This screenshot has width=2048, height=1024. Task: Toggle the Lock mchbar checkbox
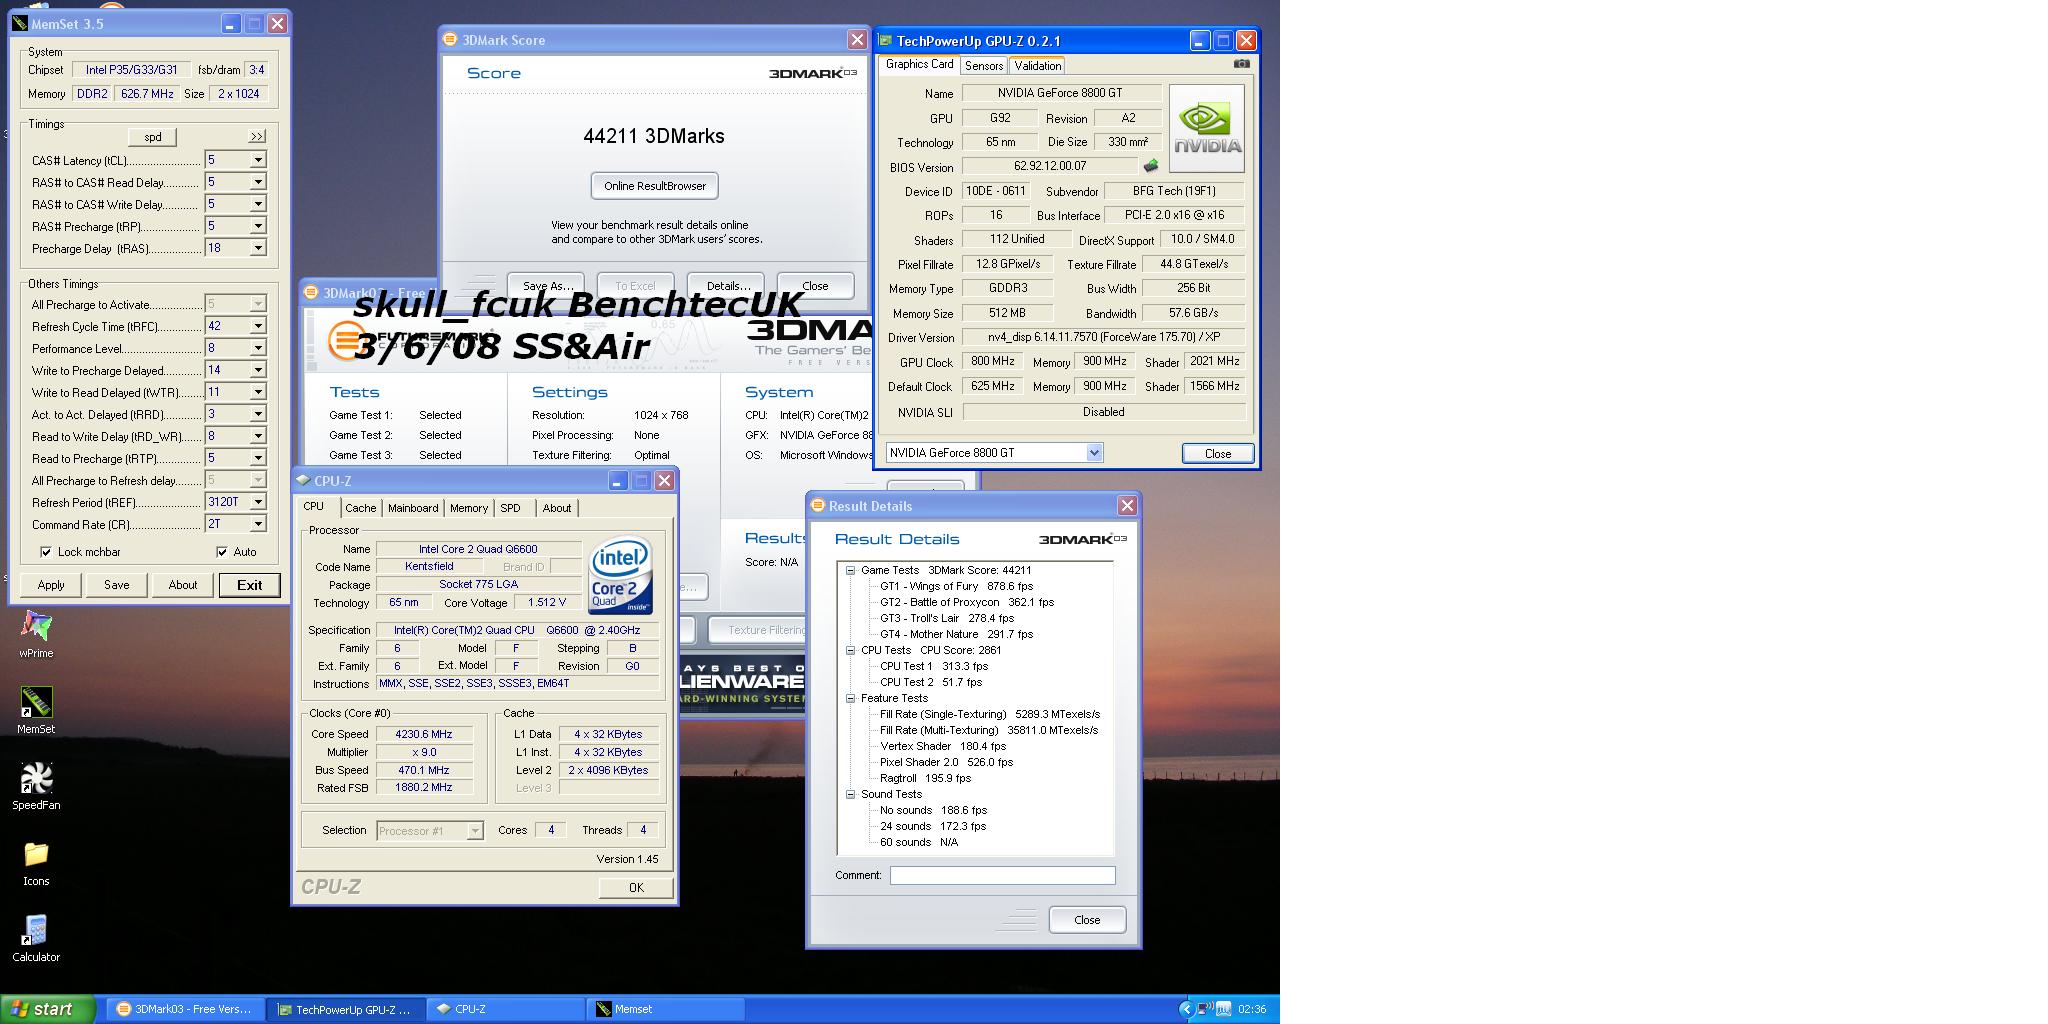46,552
